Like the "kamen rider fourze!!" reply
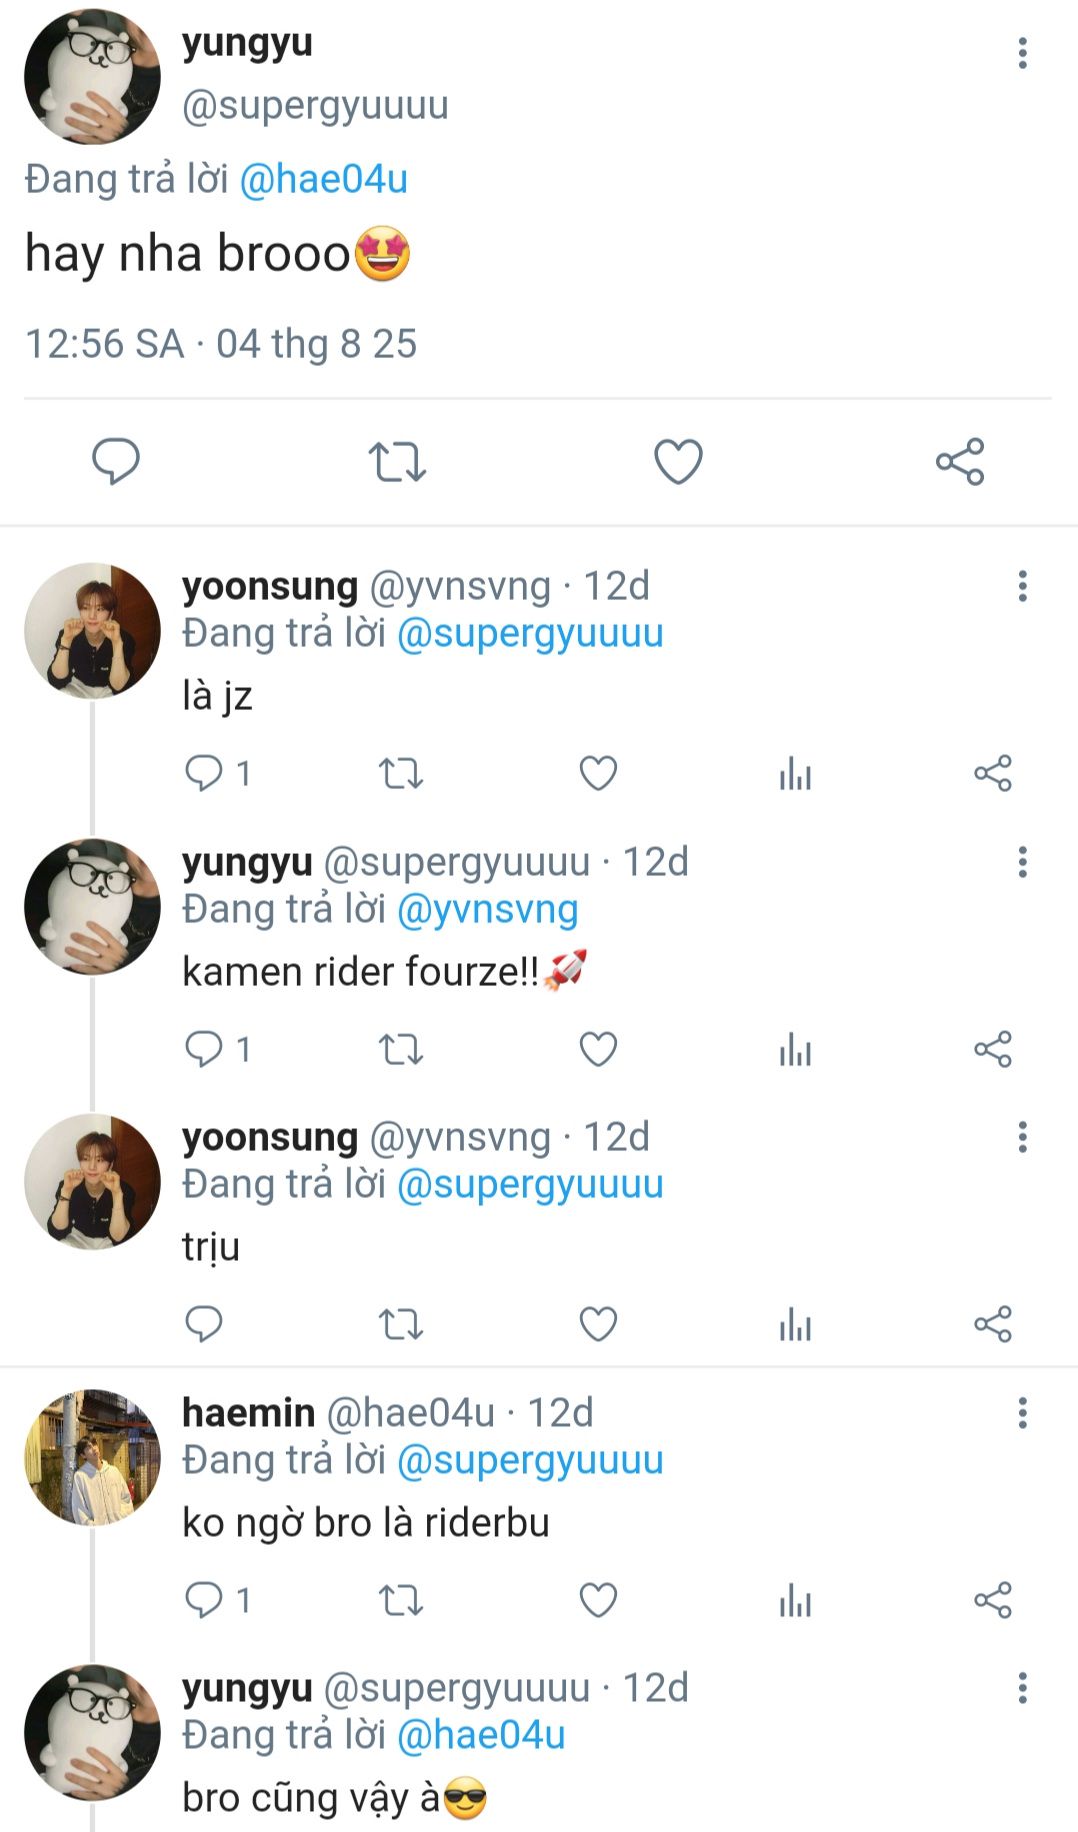 coord(598,1049)
